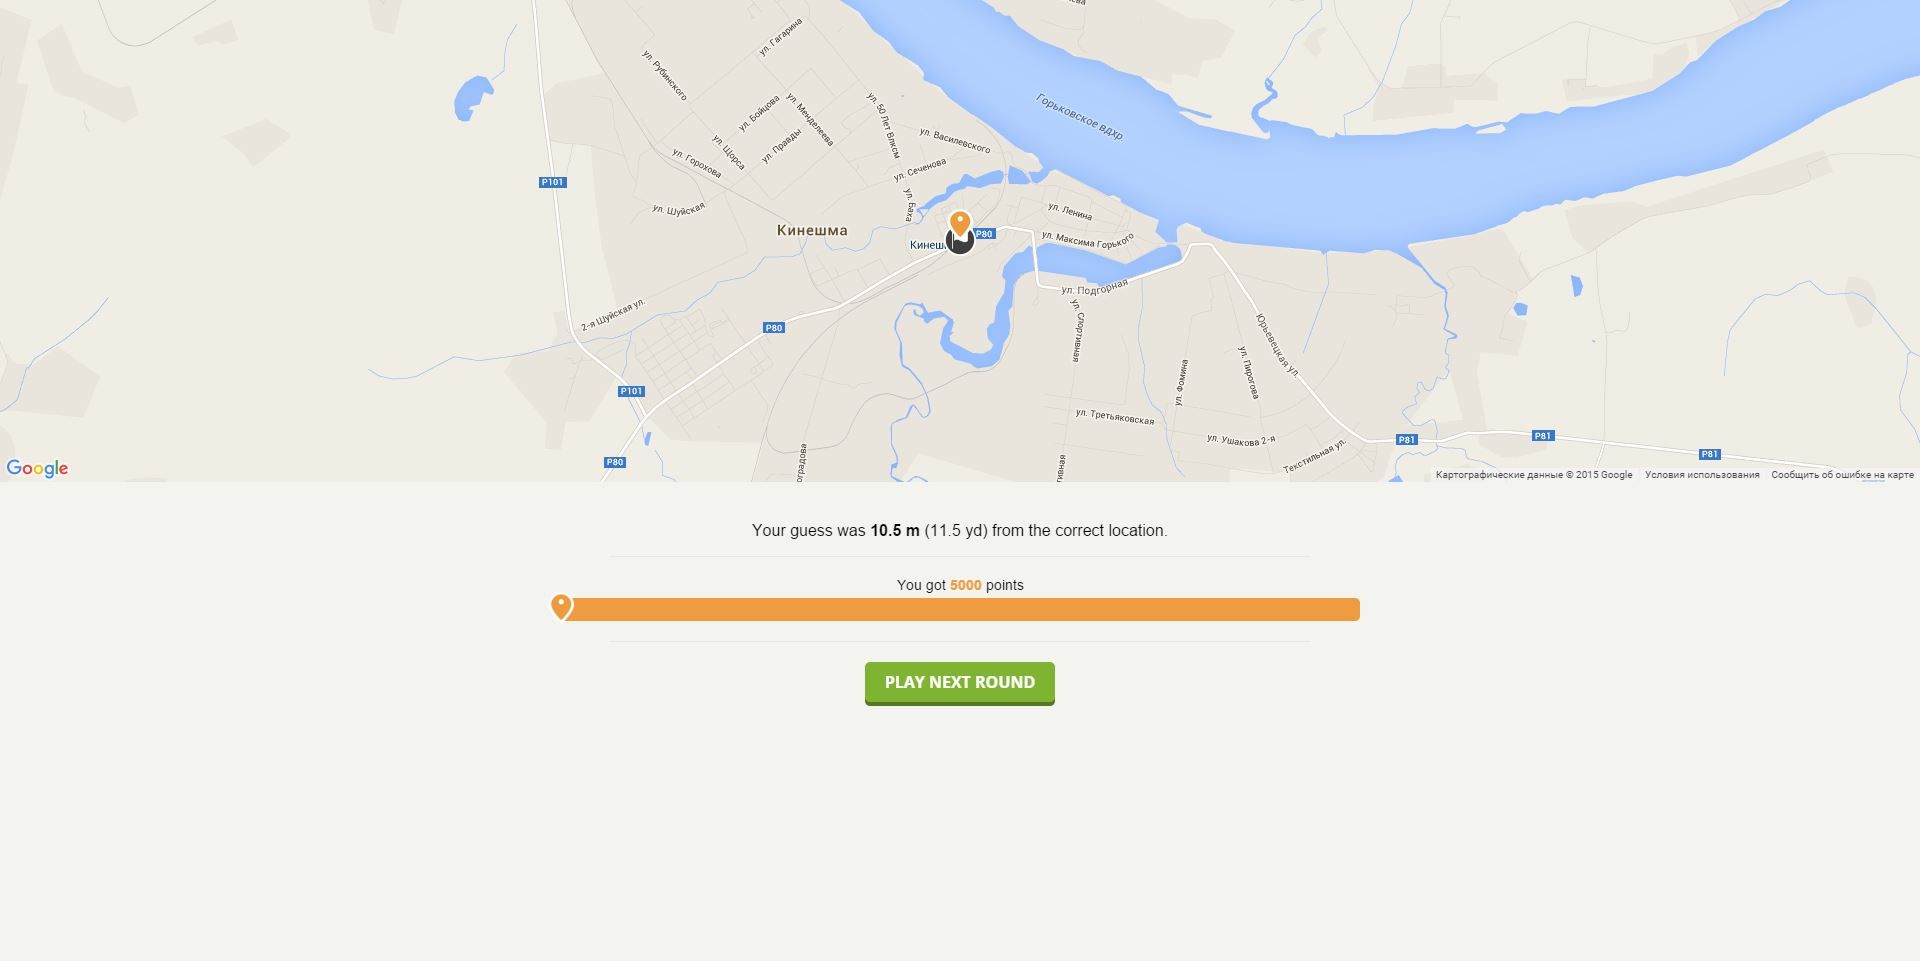Click the black flag correct-location marker

point(960,241)
